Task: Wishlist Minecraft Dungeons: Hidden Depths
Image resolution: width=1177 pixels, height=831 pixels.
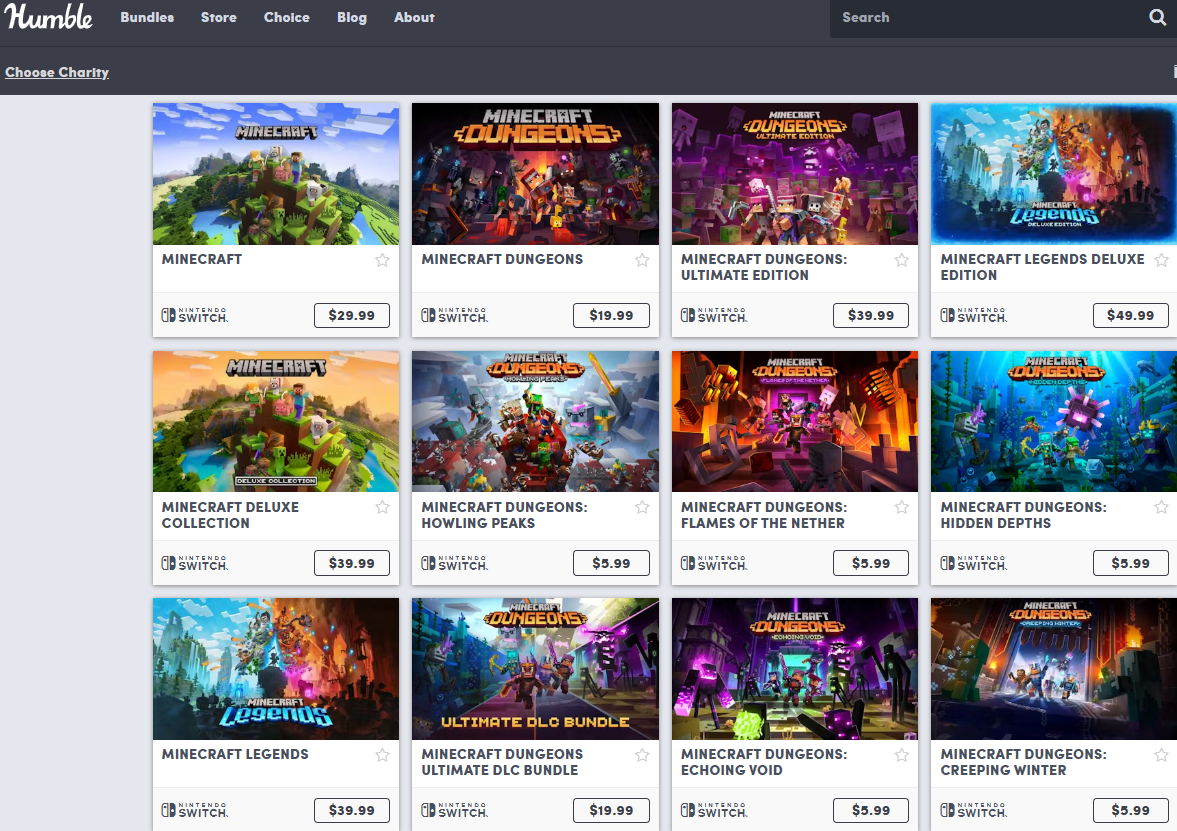Action: coord(1161,507)
